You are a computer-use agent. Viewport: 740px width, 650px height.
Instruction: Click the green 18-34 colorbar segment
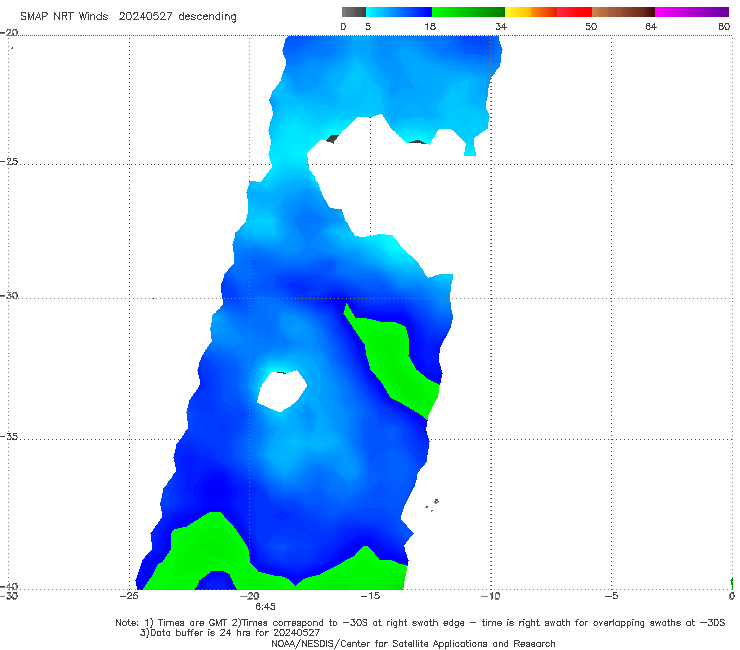coord(468,12)
